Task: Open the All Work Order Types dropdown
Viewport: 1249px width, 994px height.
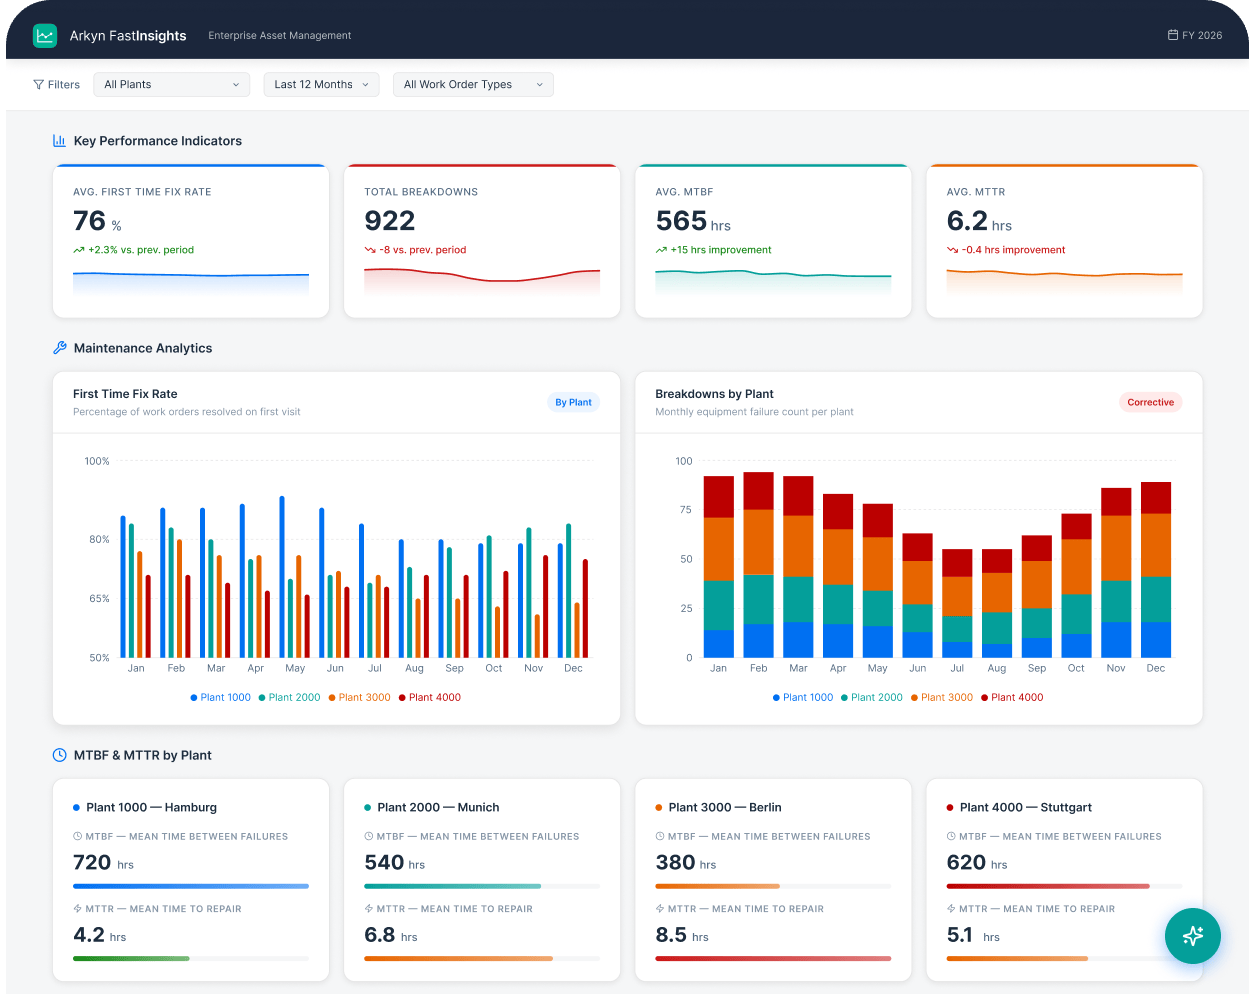Action: click(x=472, y=84)
